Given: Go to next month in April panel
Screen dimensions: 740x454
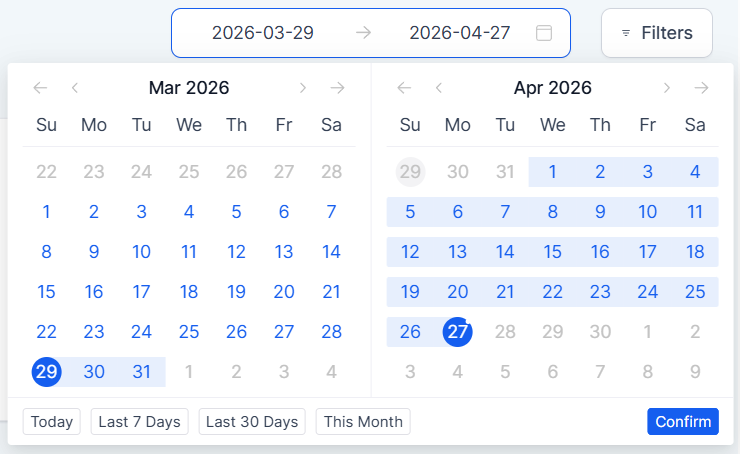Looking at the screenshot, I should click(x=667, y=88).
